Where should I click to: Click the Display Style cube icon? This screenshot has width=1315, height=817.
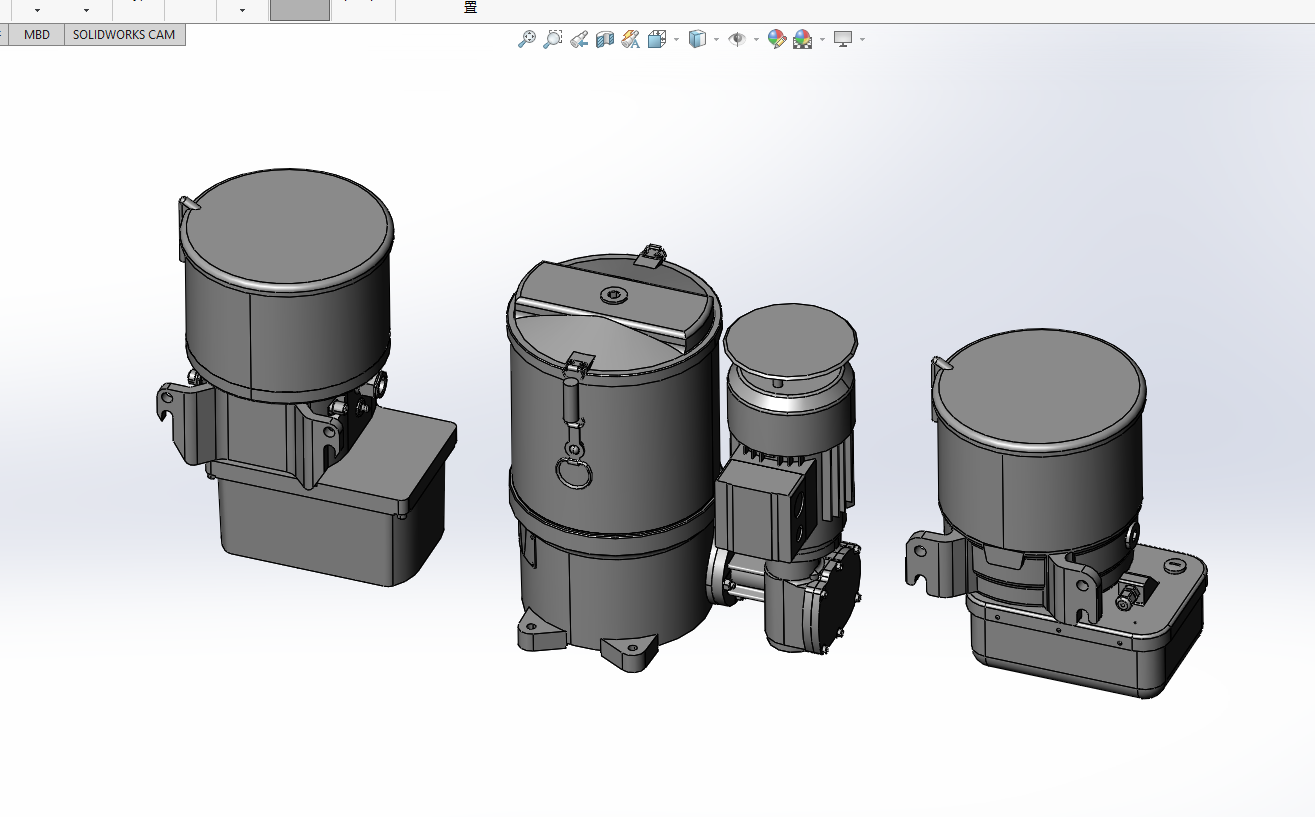click(697, 40)
